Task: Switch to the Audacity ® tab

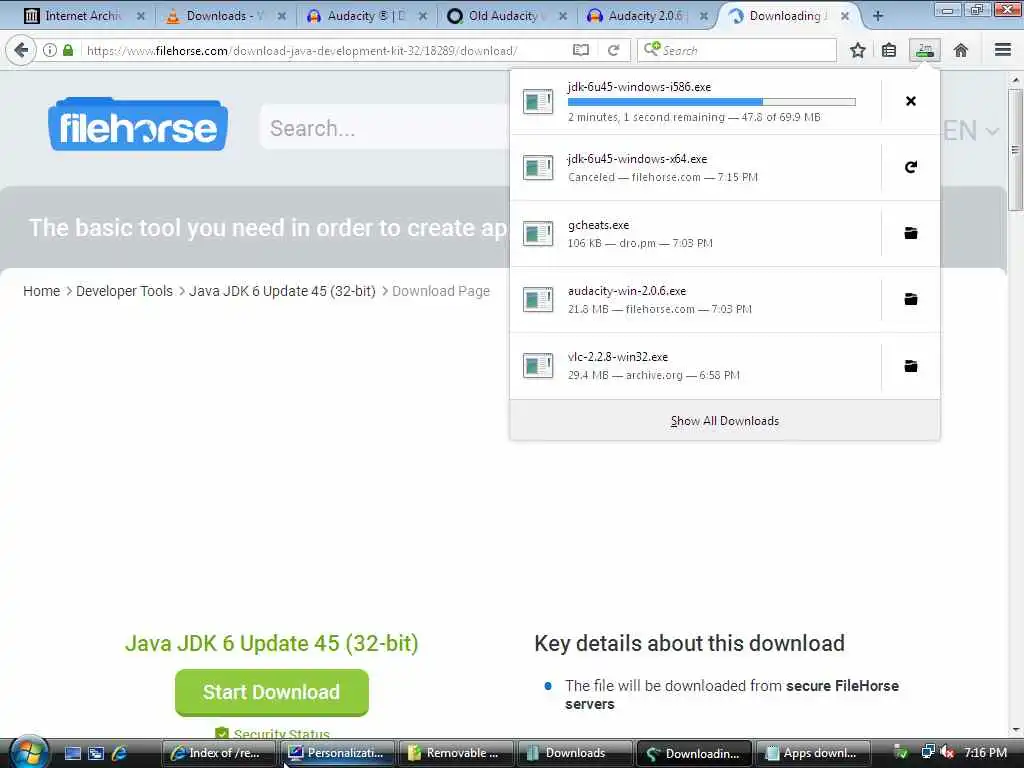Action: click(x=366, y=16)
